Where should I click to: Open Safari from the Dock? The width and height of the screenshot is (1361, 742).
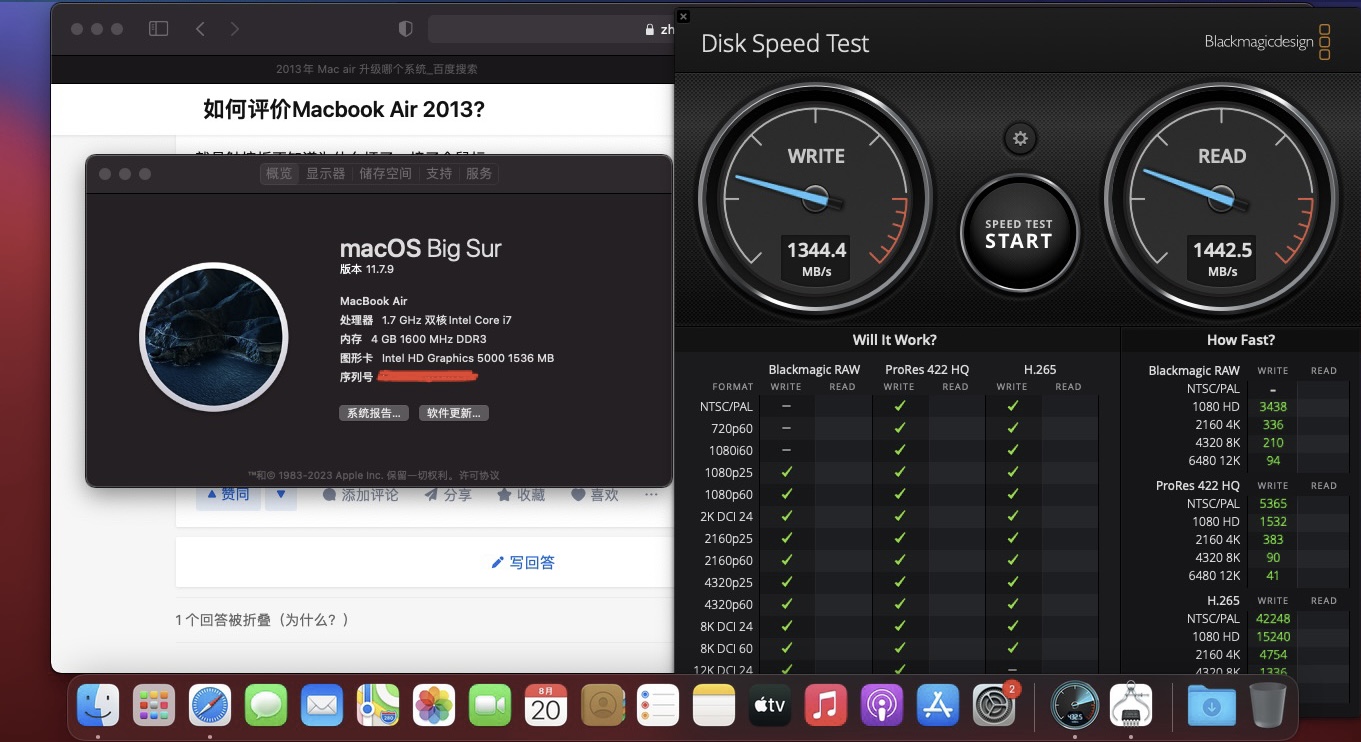[210, 706]
